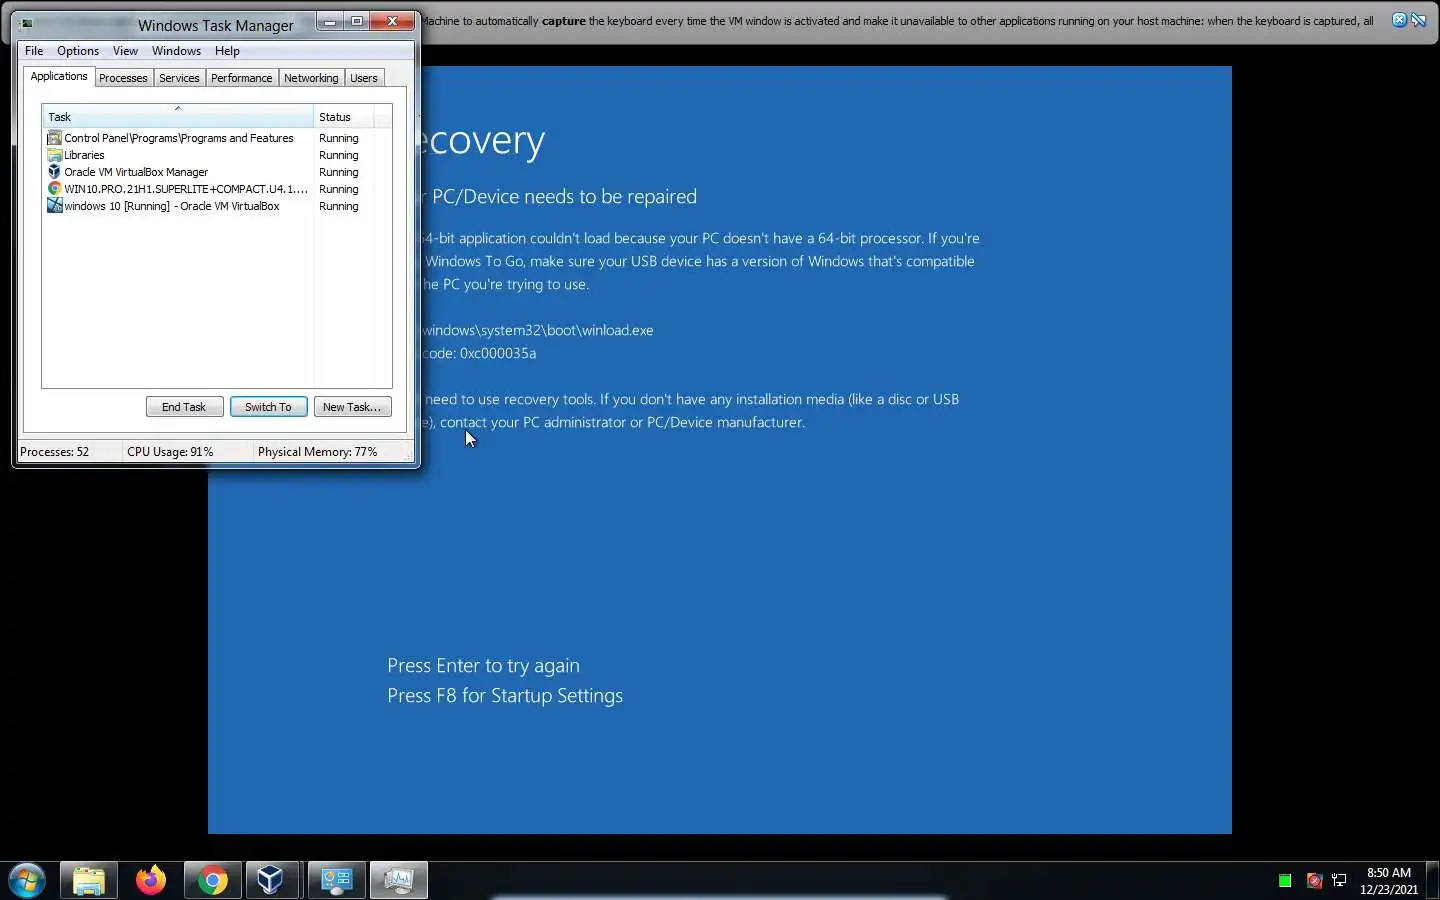Select 'Oracle VM VirtualBox Manager' task row
This screenshot has width=1440, height=900.
pyautogui.click(x=210, y=172)
